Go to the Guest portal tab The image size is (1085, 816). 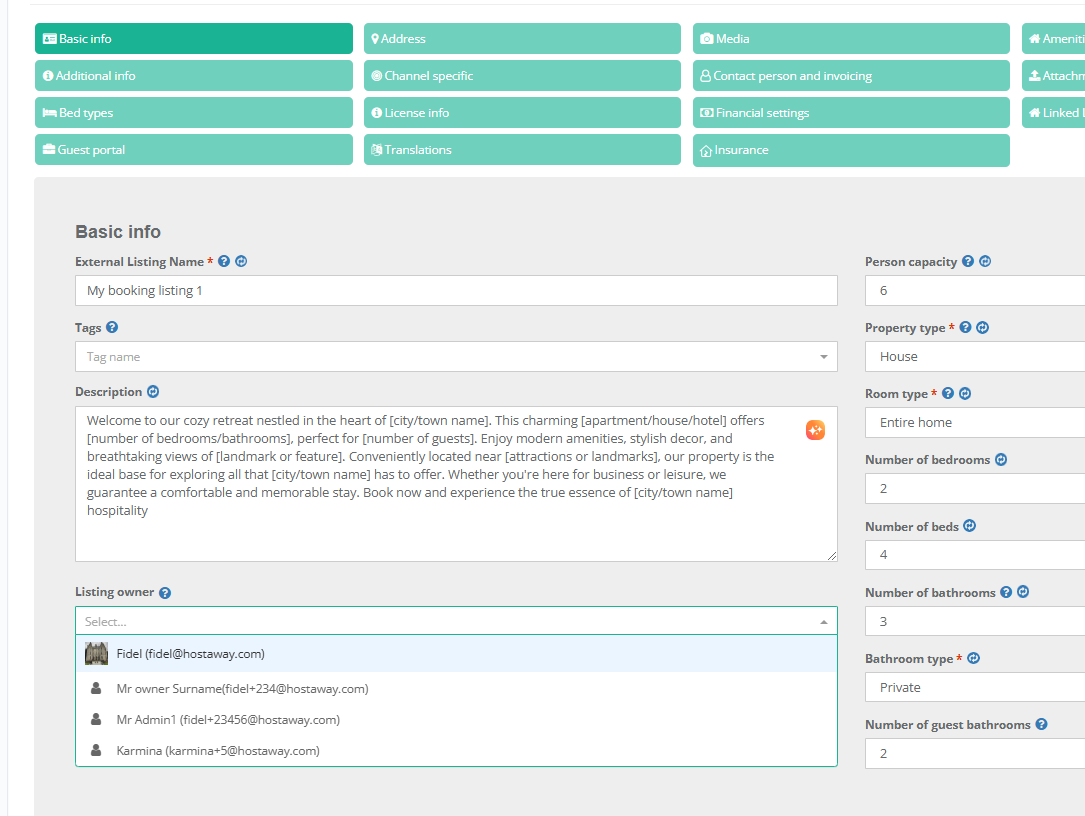(194, 150)
